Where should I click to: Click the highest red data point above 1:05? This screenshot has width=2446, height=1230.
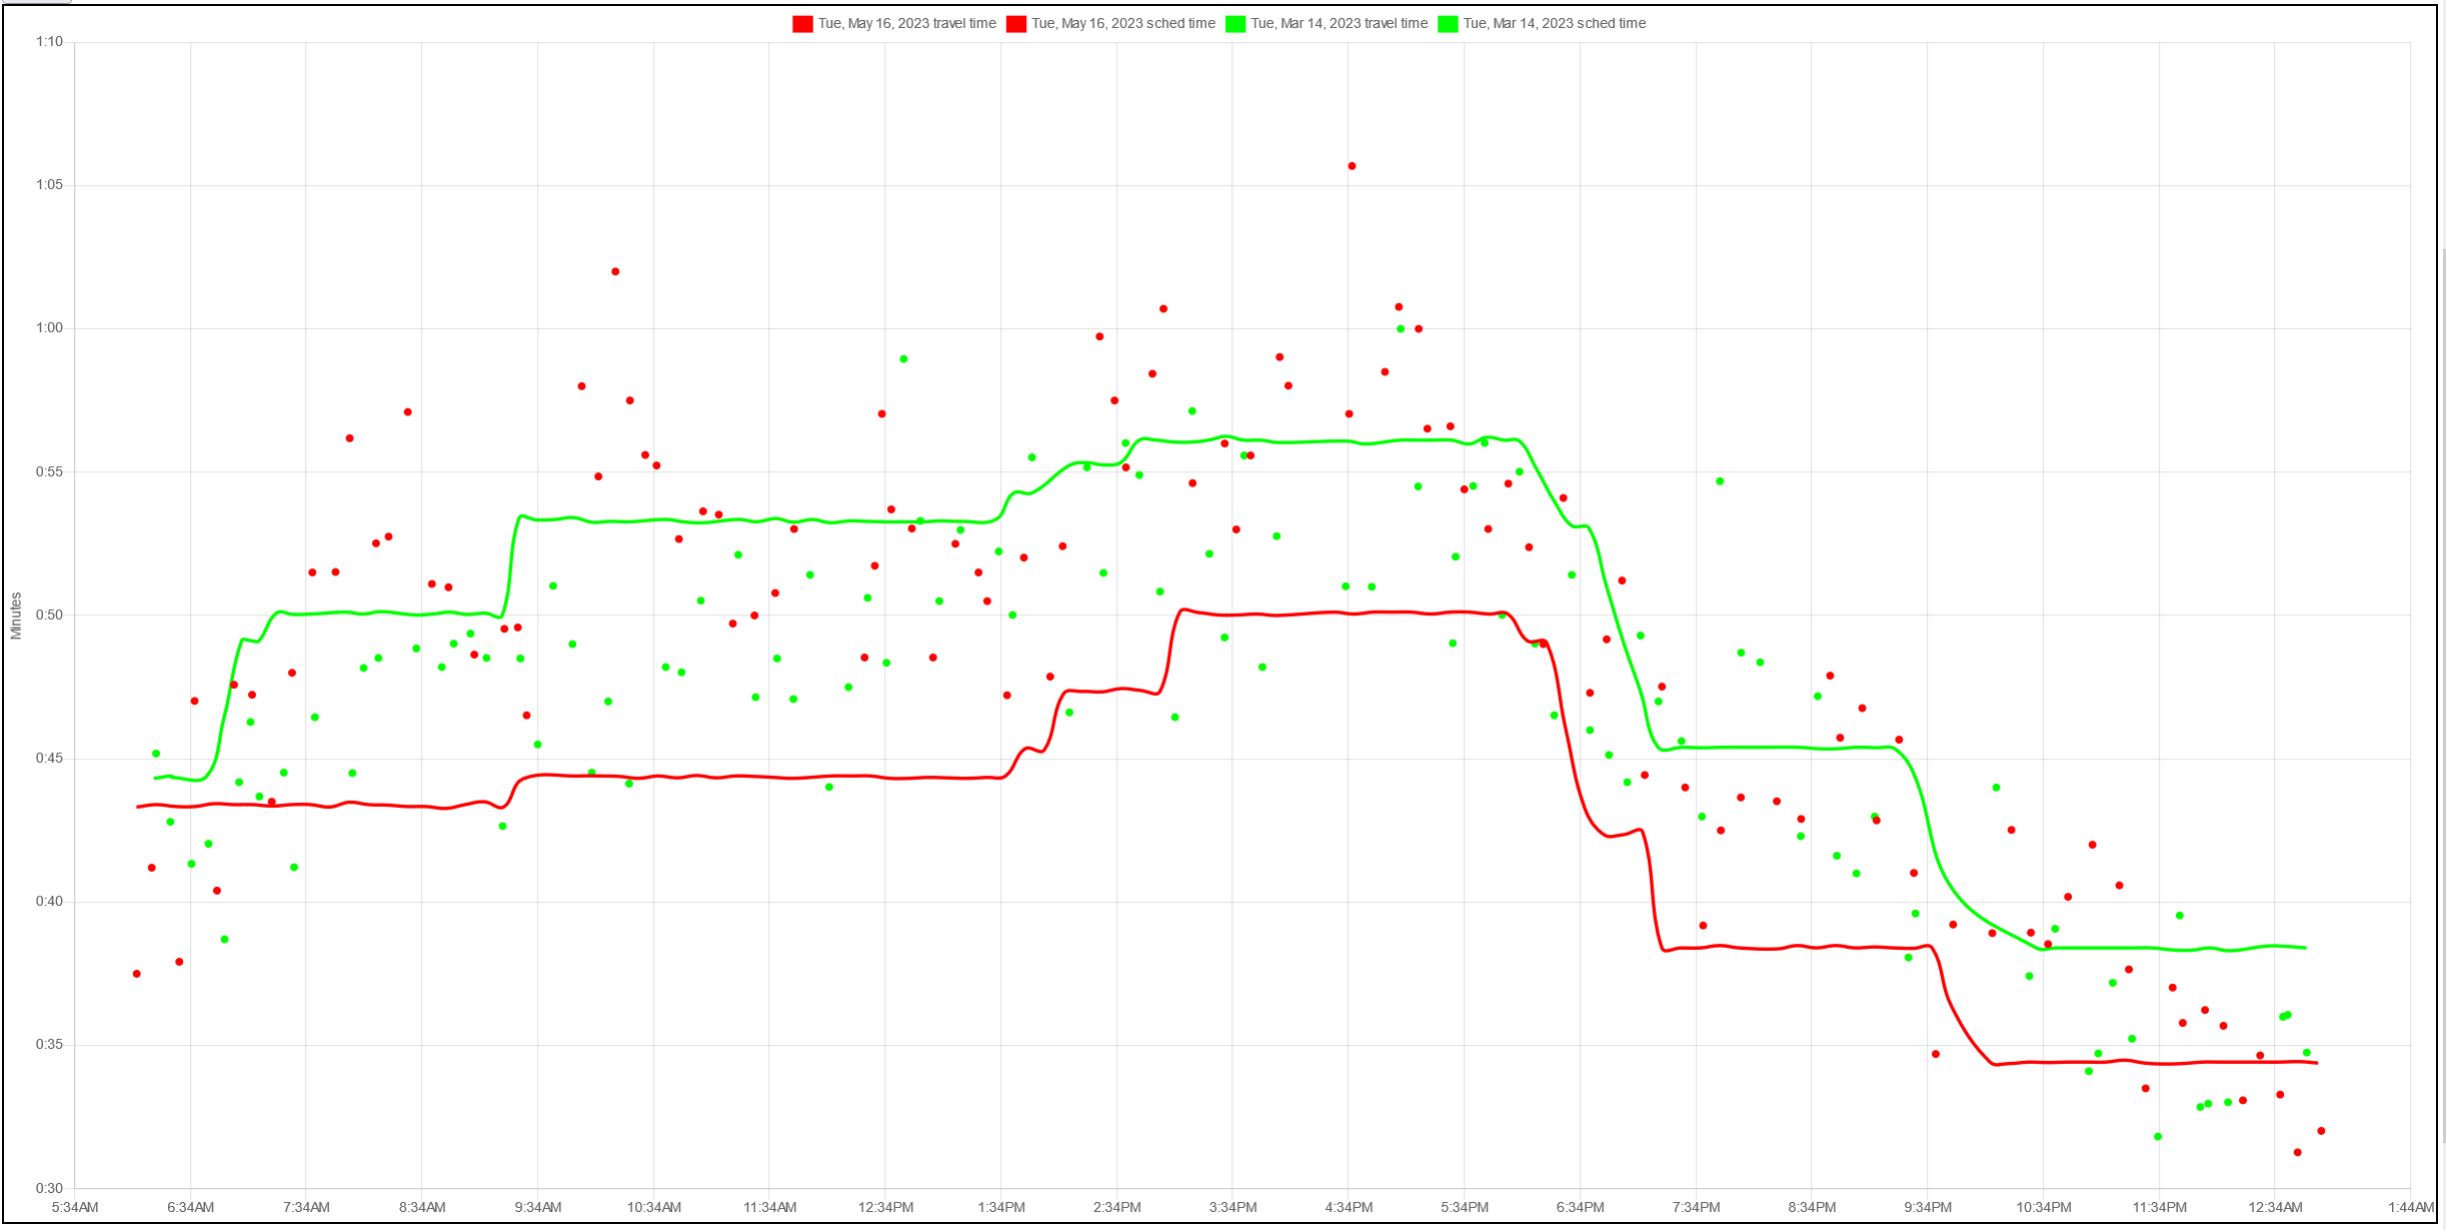pyautogui.click(x=1352, y=166)
